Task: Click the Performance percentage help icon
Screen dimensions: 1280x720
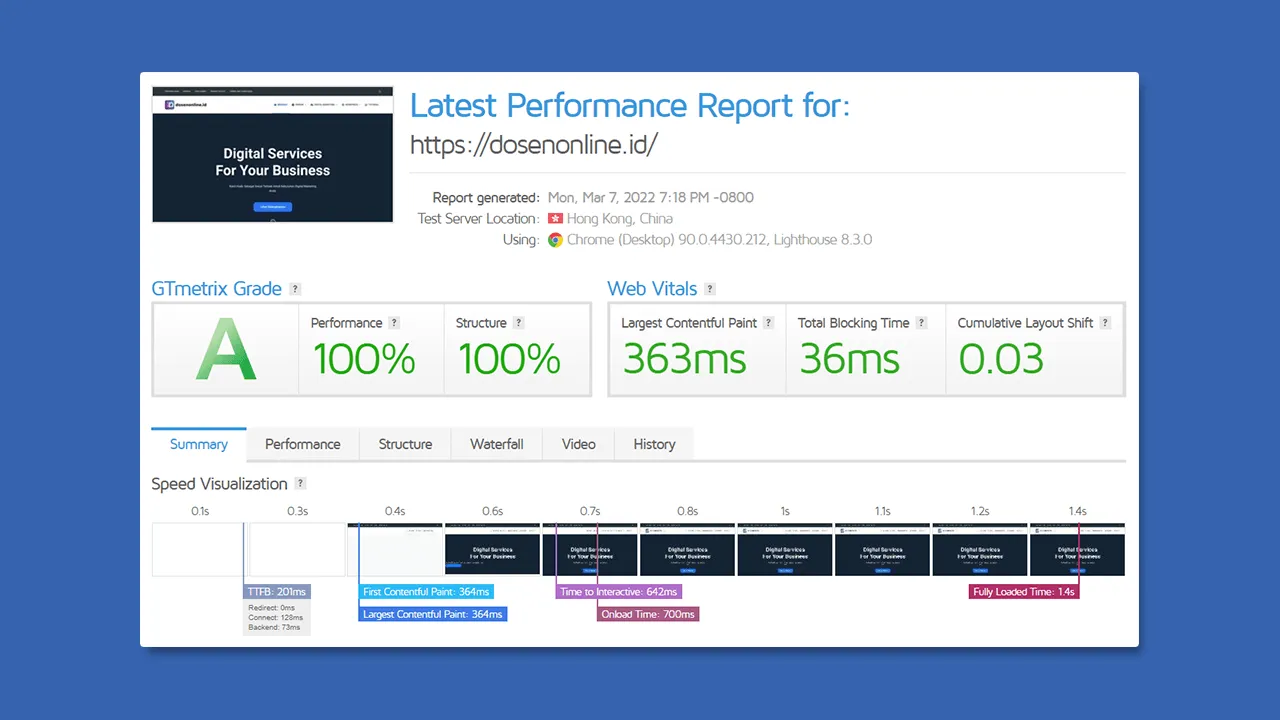Action: click(394, 322)
